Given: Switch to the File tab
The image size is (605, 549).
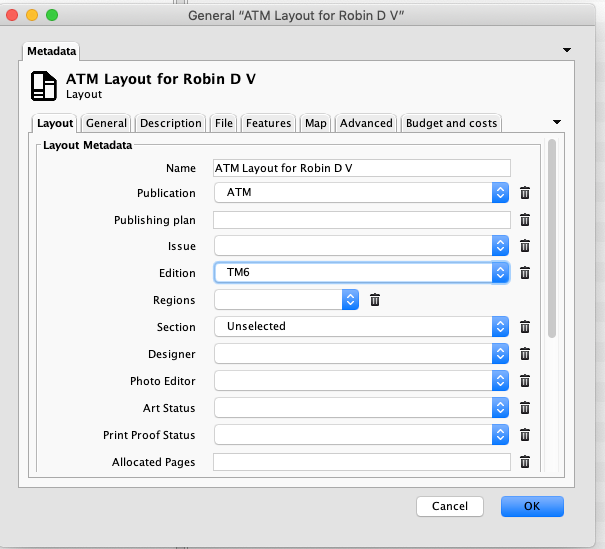Looking at the screenshot, I should [x=224, y=123].
